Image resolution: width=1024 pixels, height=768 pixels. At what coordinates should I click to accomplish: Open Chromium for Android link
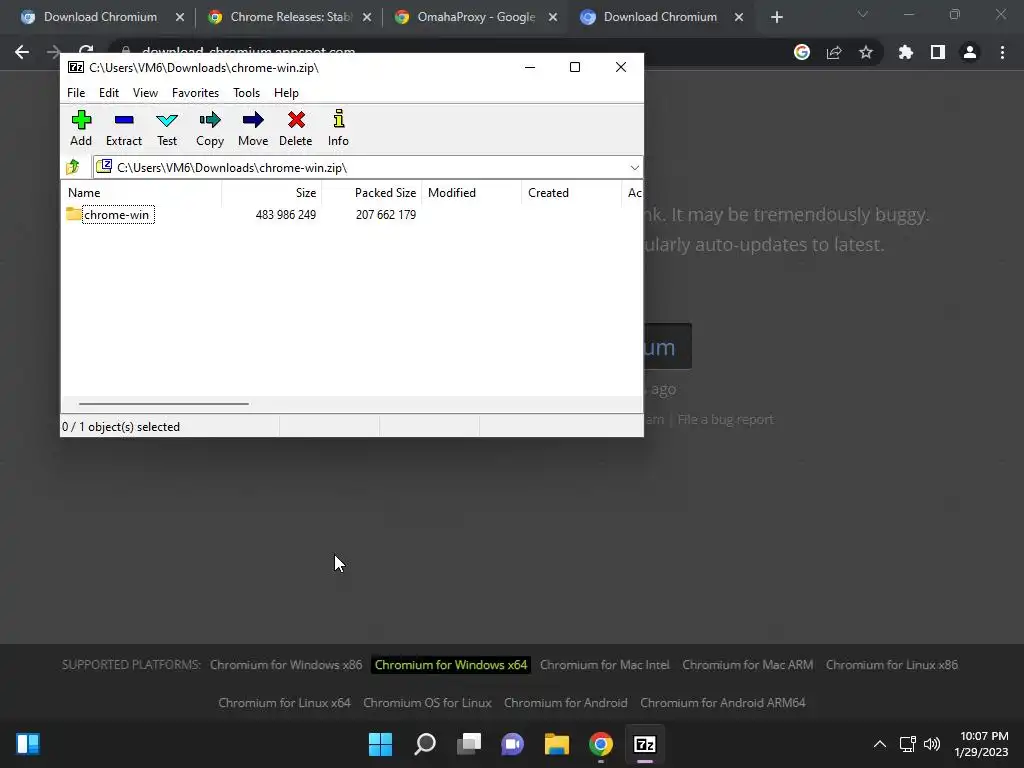[x=566, y=703]
